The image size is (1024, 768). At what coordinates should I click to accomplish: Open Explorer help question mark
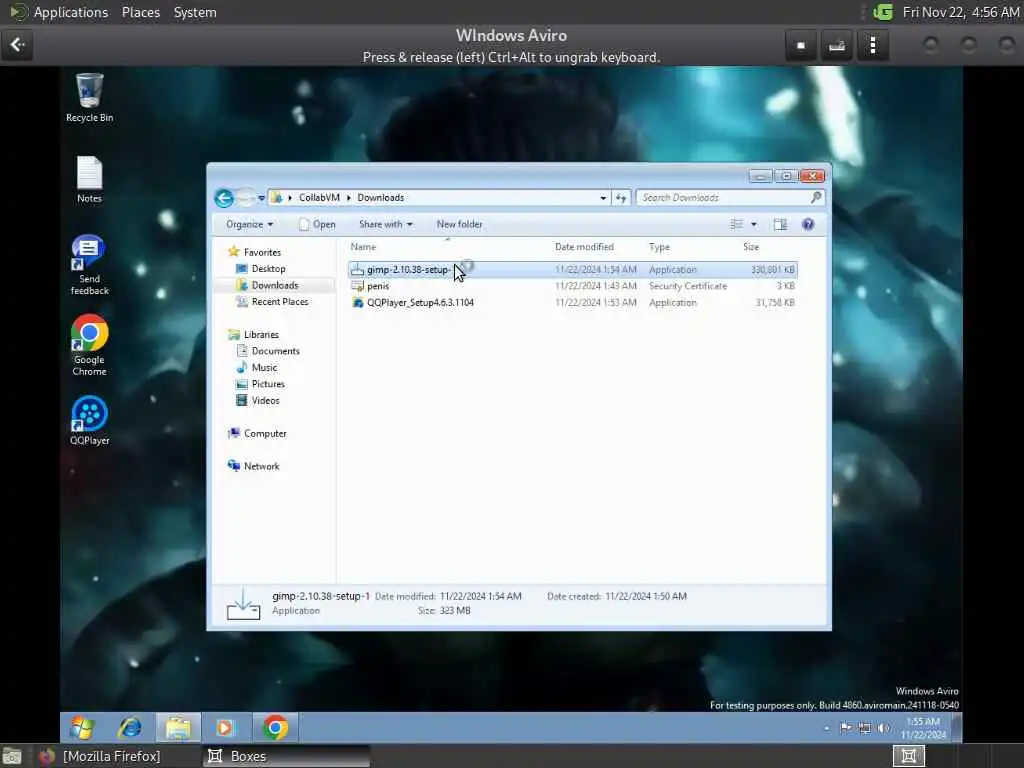808,224
